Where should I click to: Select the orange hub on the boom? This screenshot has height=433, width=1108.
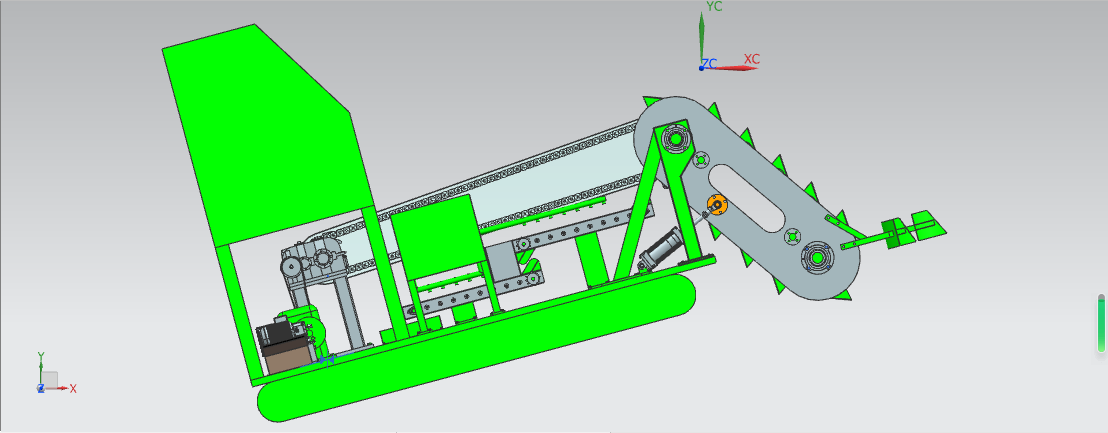point(717,206)
